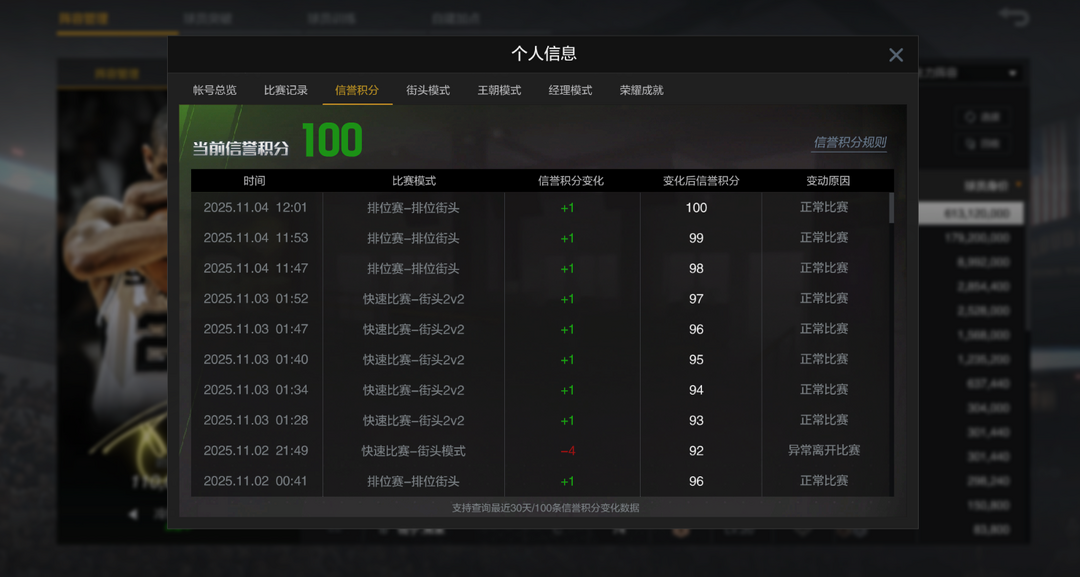Click the large green 100 credit score
The width and height of the screenshot is (1080, 577).
point(332,140)
